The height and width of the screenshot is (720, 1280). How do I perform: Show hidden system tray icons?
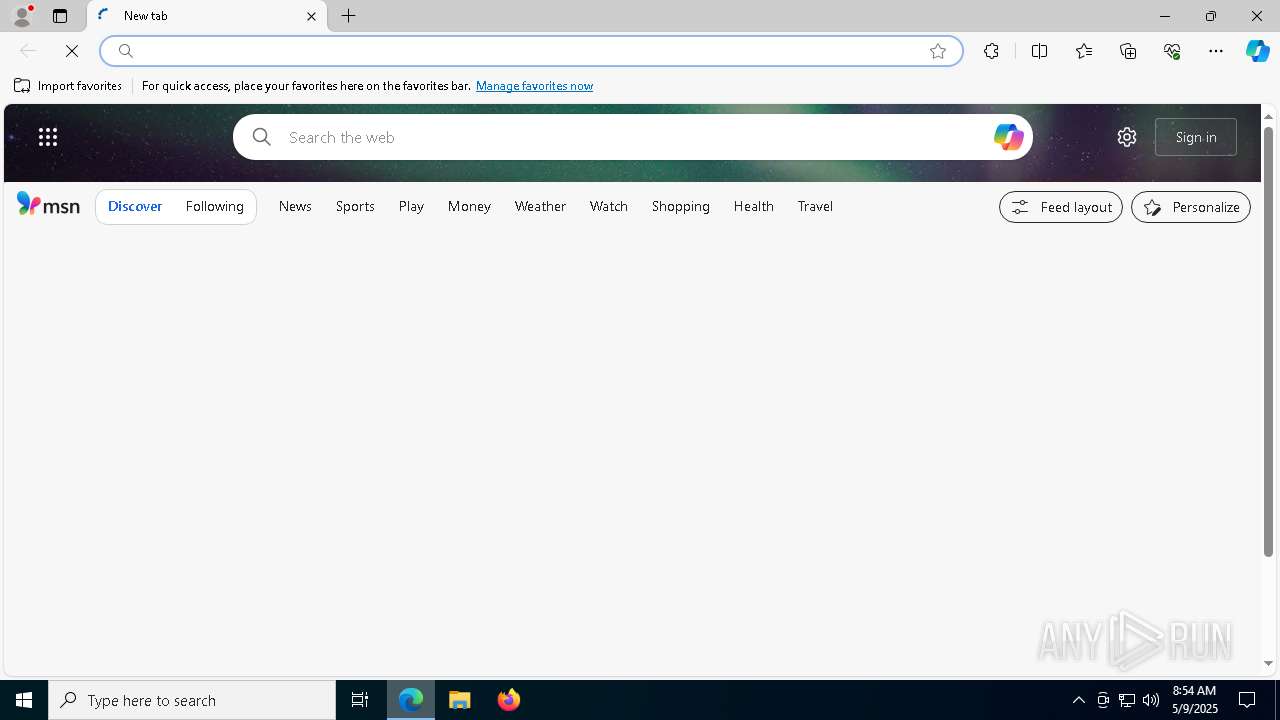point(1078,700)
